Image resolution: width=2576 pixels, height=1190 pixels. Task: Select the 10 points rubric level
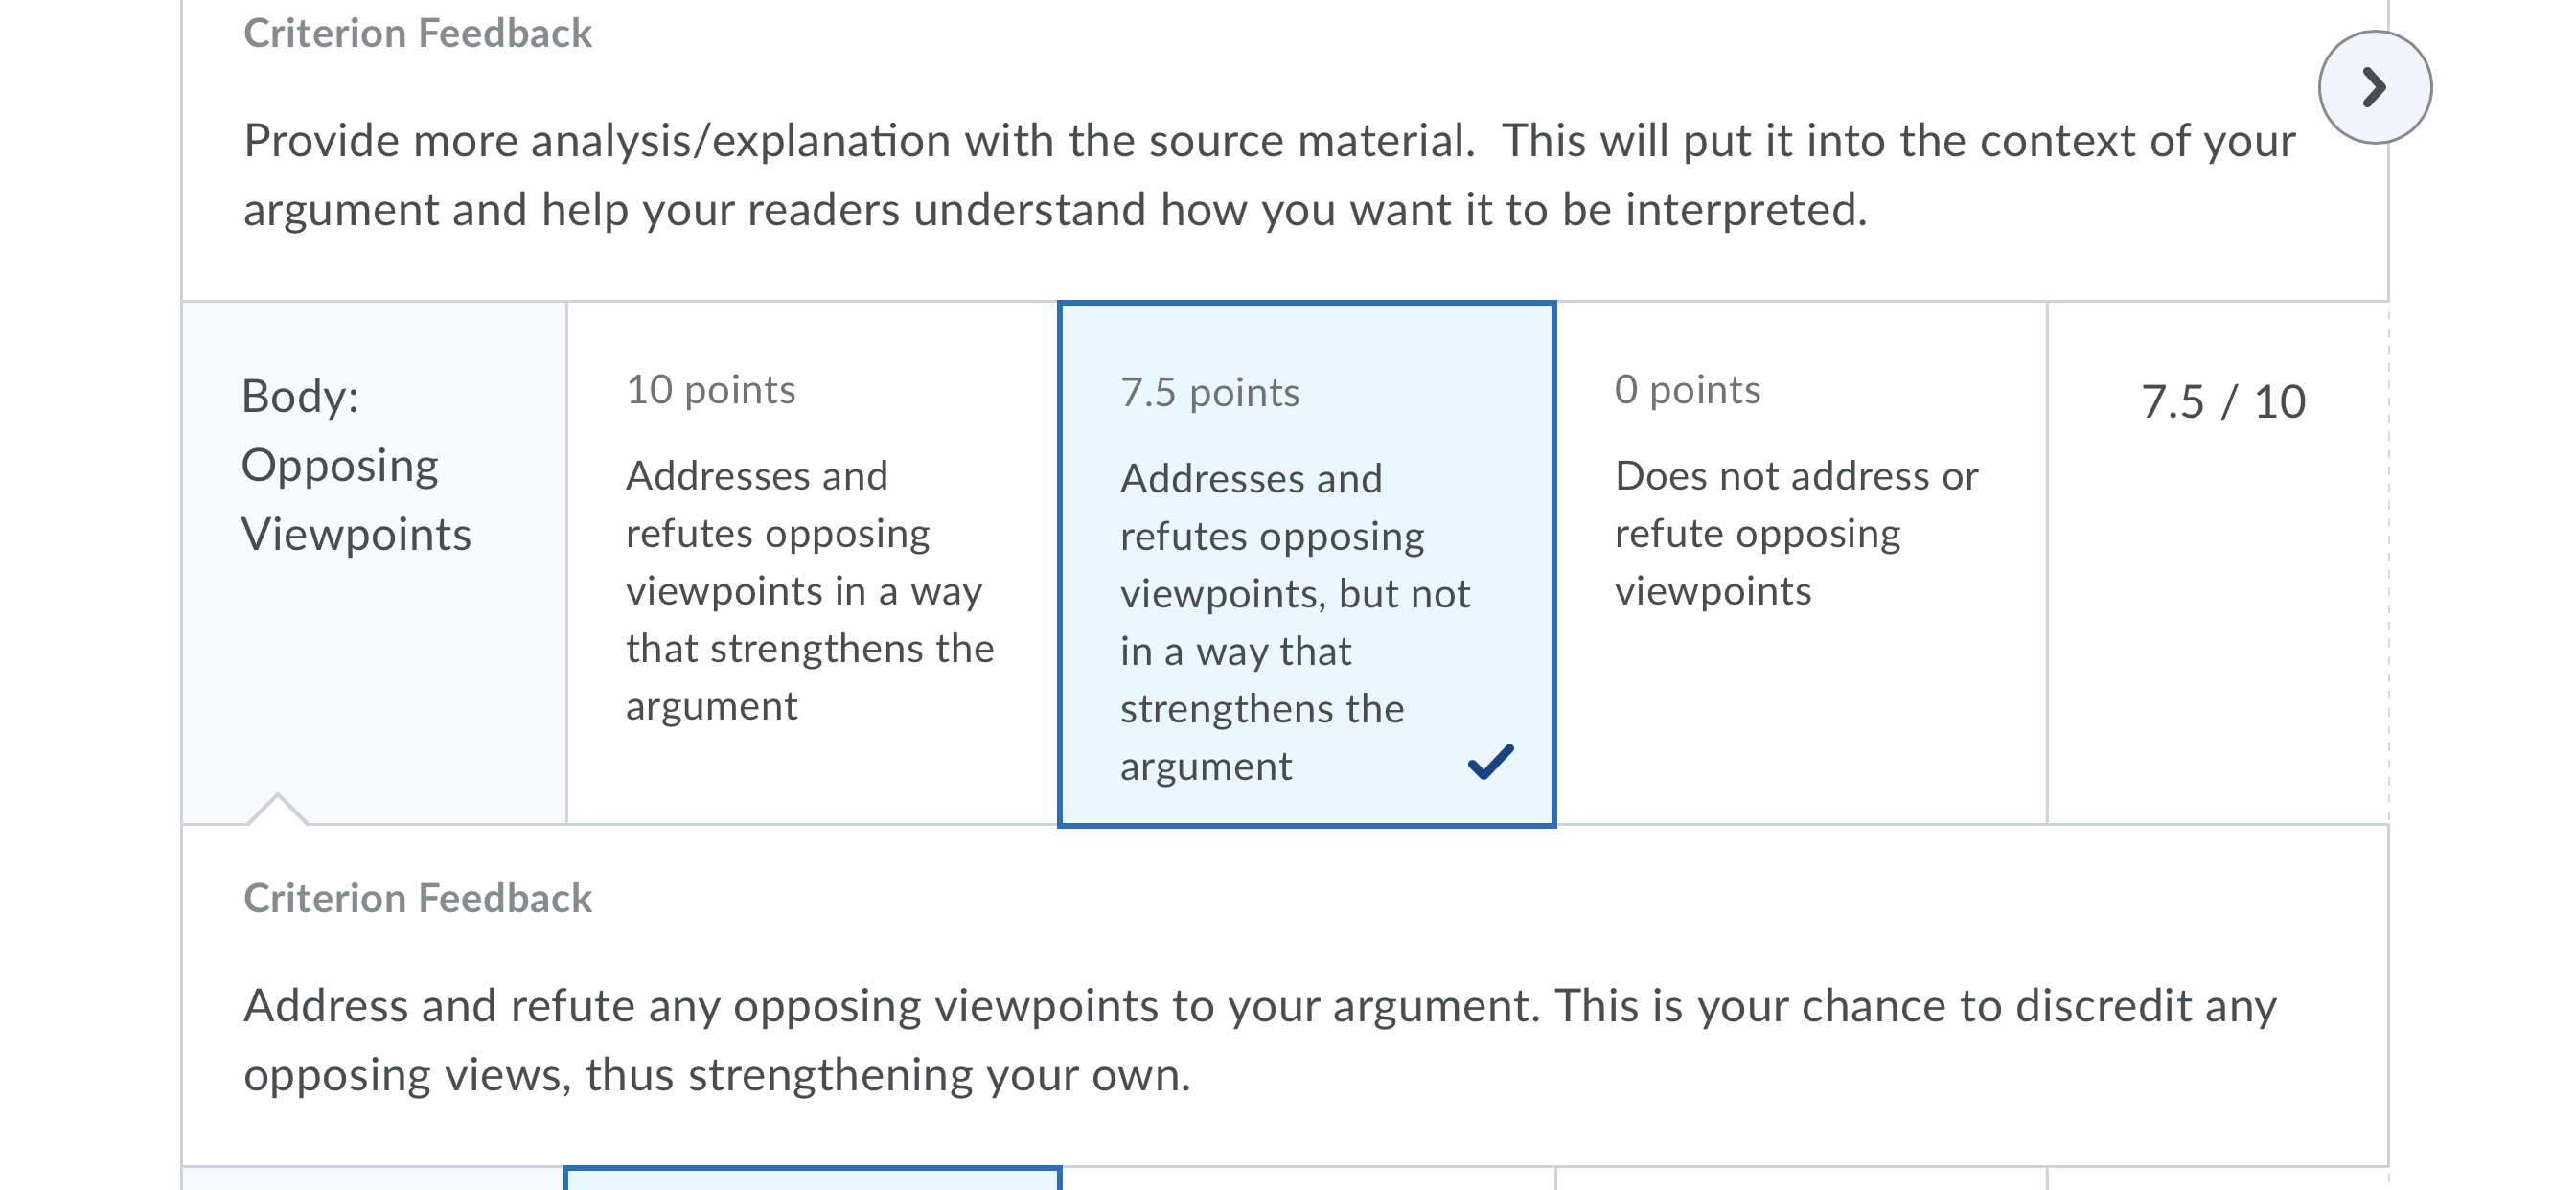click(812, 563)
